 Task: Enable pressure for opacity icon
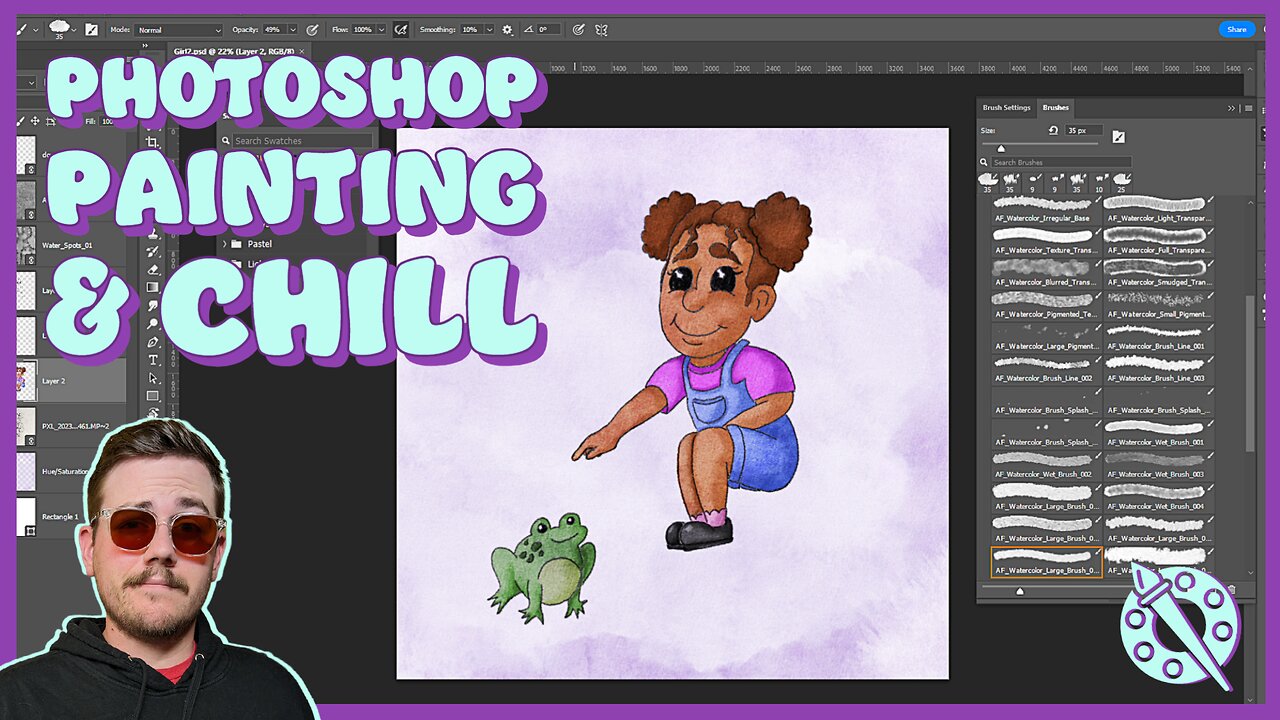(312, 30)
